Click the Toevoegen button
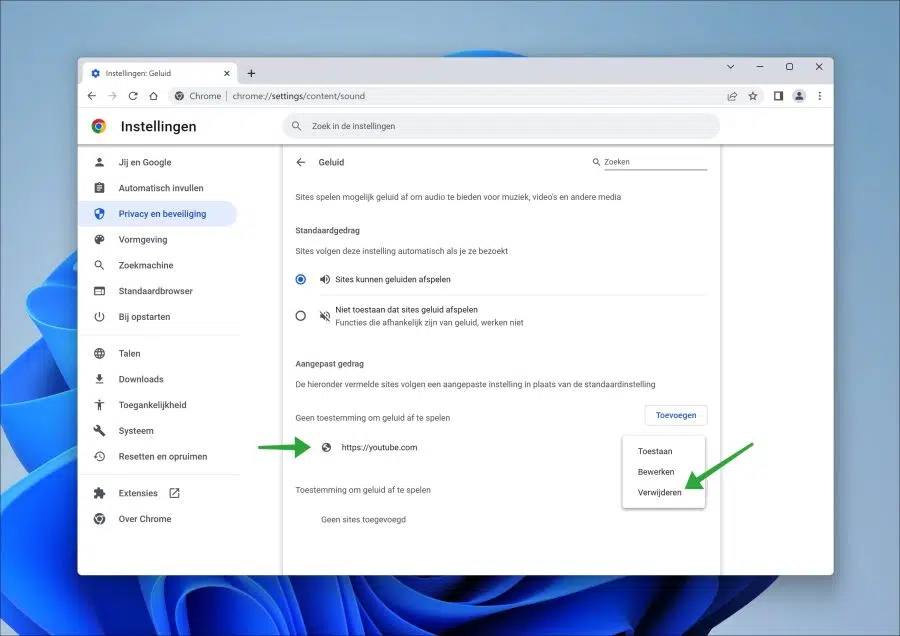 click(x=676, y=415)
